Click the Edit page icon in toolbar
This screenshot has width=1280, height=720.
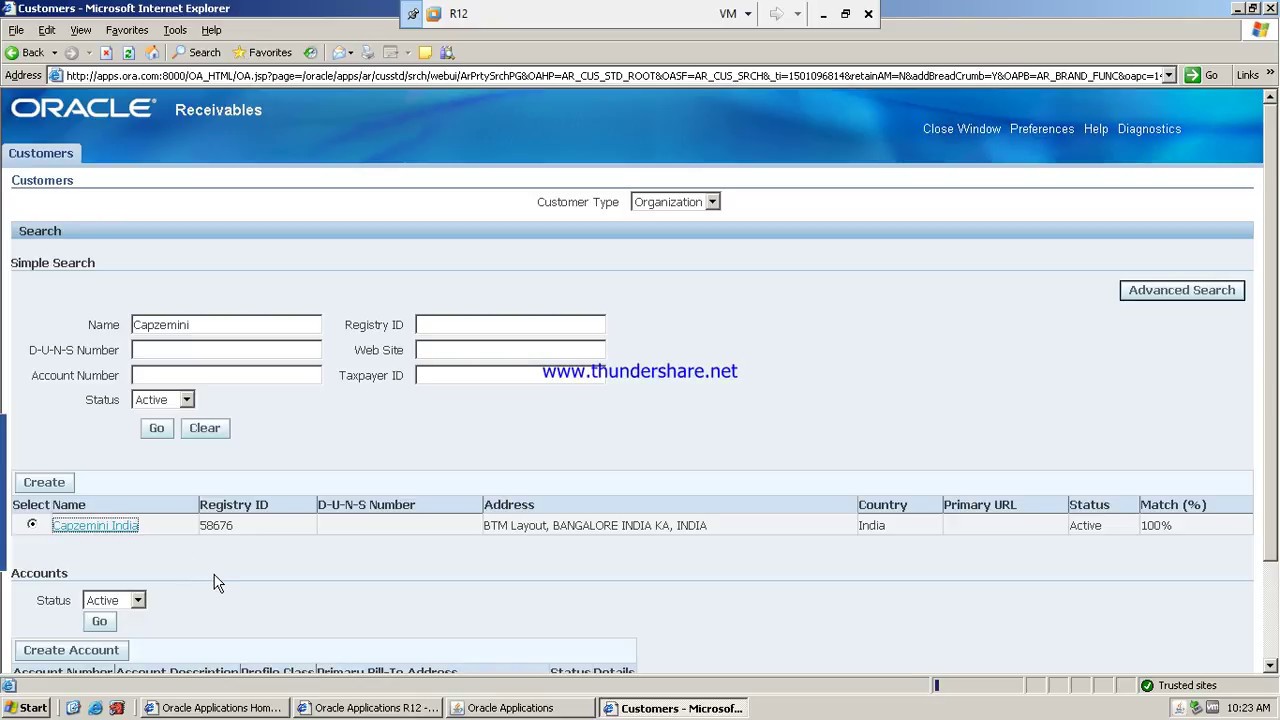coord(391,53)
